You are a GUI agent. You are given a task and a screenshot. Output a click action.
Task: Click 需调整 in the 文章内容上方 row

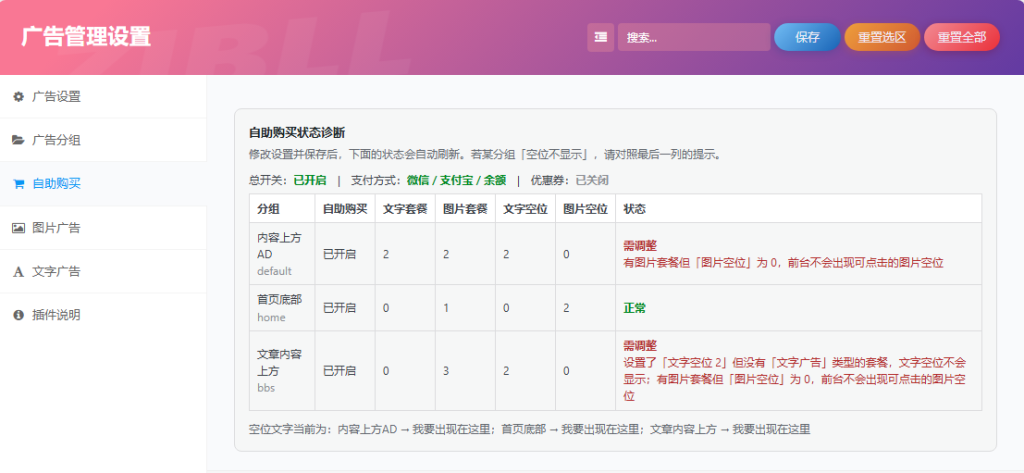click(x=640, y=346)
